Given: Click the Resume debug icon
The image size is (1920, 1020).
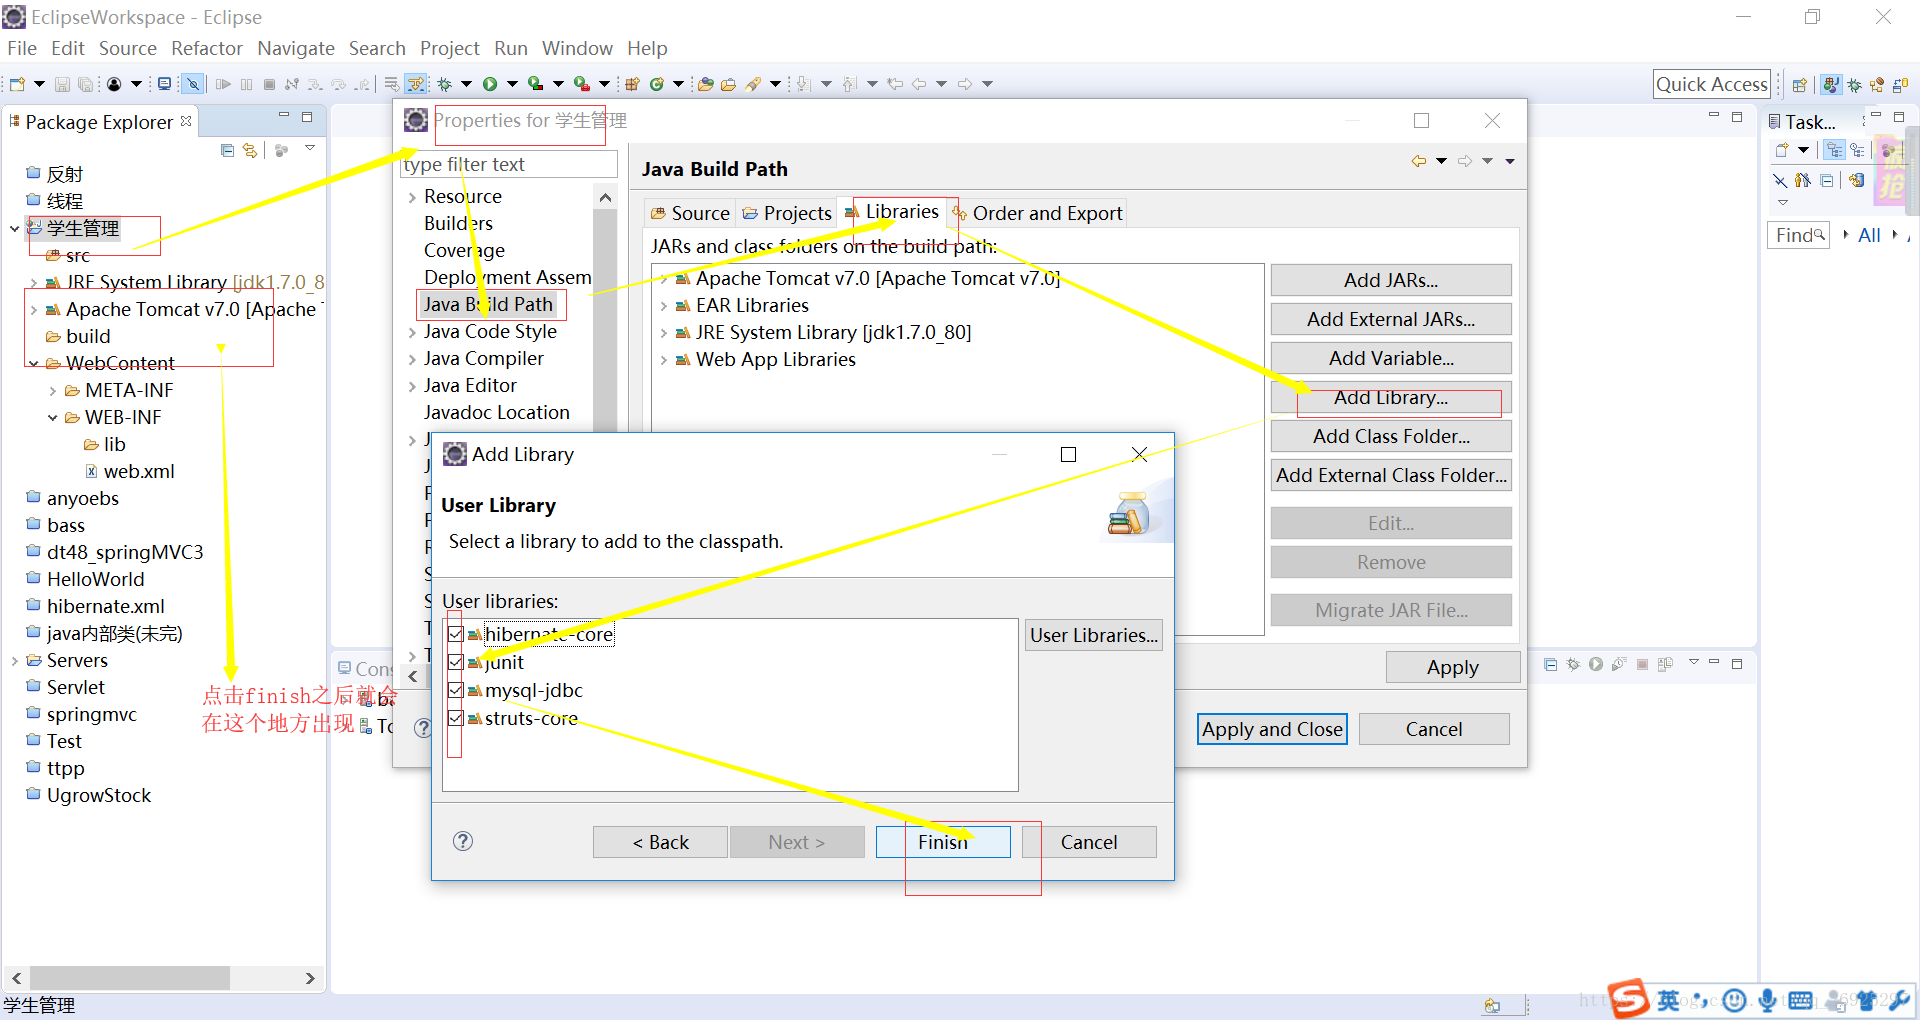Looking at the screenshot, I should (223, 84).
